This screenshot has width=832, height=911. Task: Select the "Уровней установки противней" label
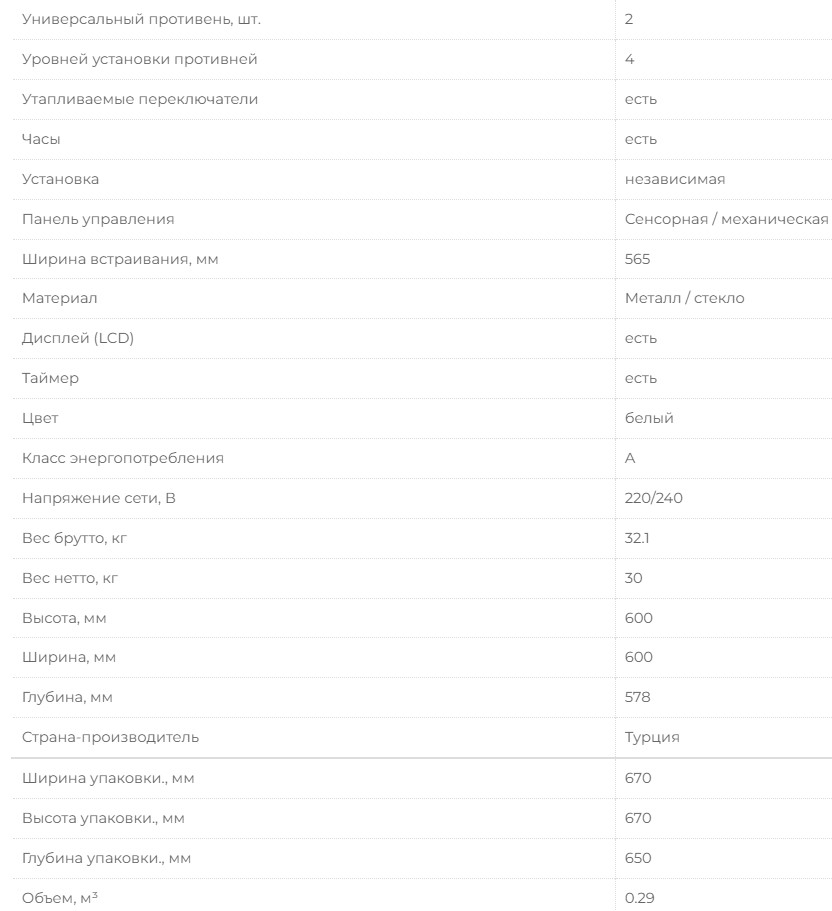[139, 59]
